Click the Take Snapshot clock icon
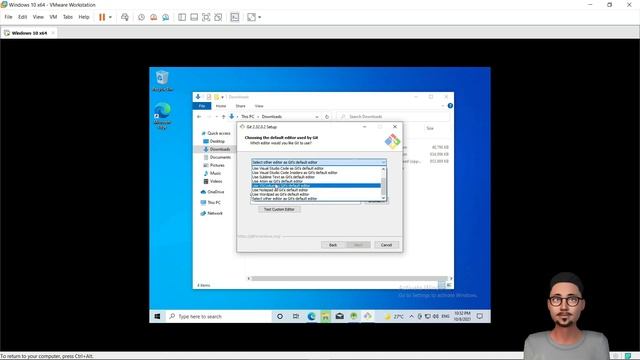Viewport: 640px width, 360px height. coord(141,17)
